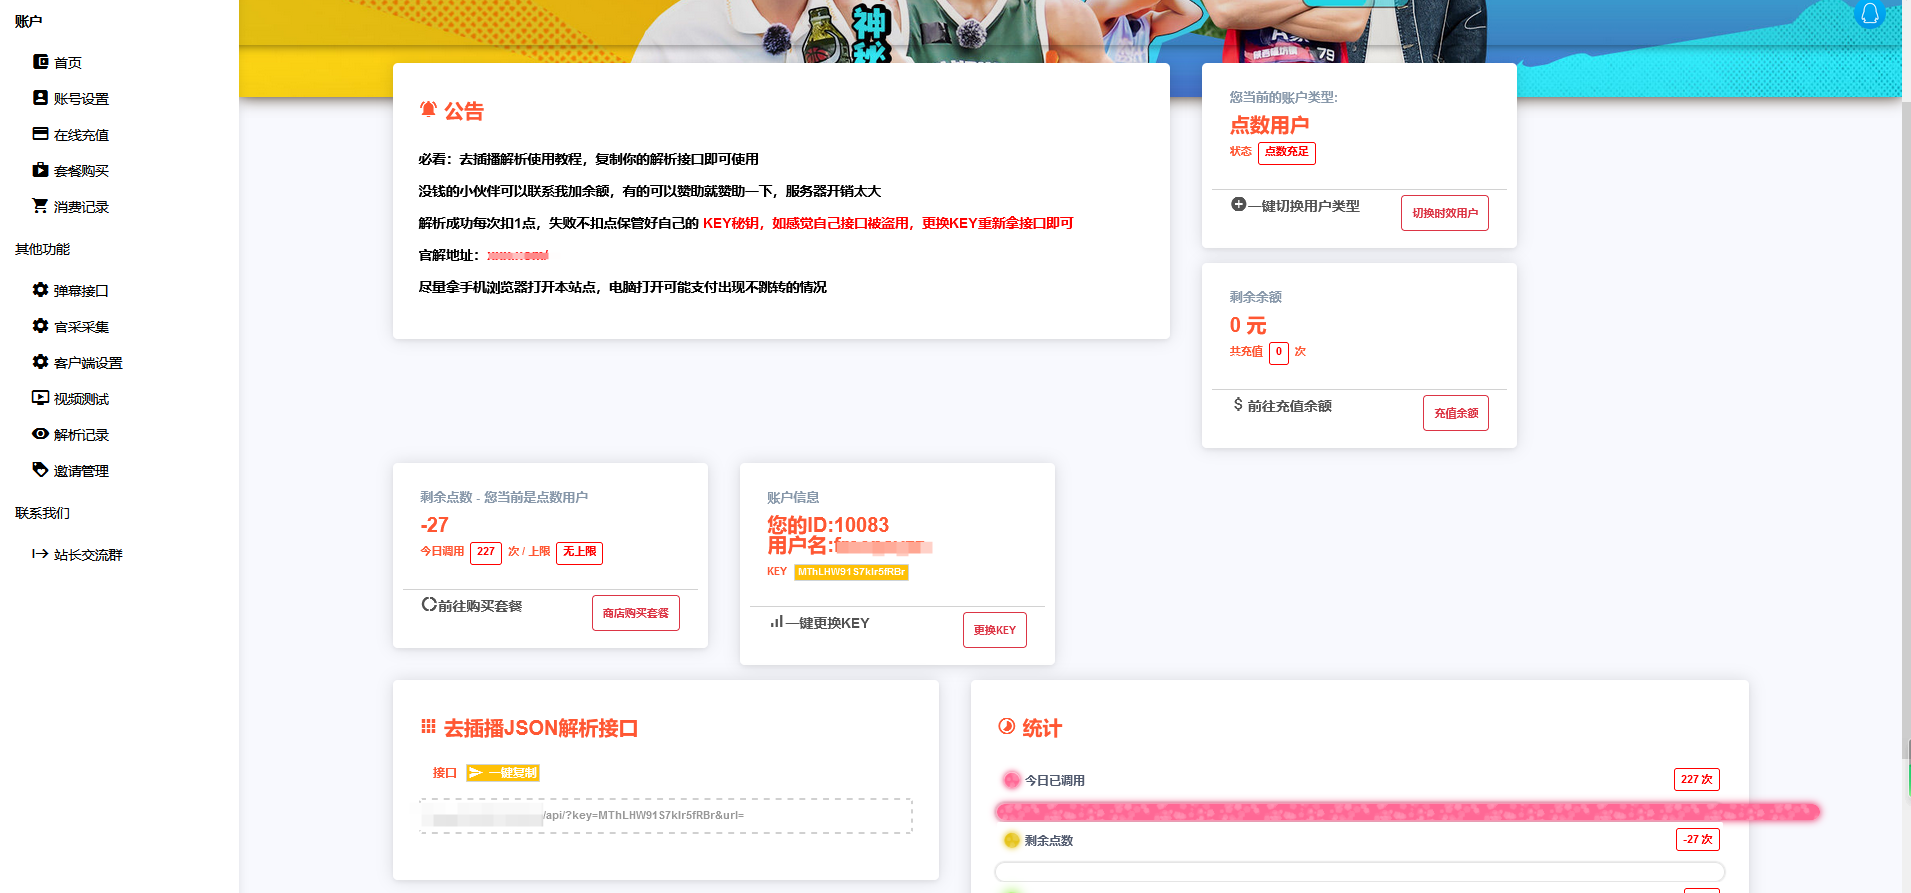Image resolution: width=1911 pixels, height=893 pixels.
Task: Click the 视频测试 play screen icon
Action: pyautogui.click(x=40, y=398)
